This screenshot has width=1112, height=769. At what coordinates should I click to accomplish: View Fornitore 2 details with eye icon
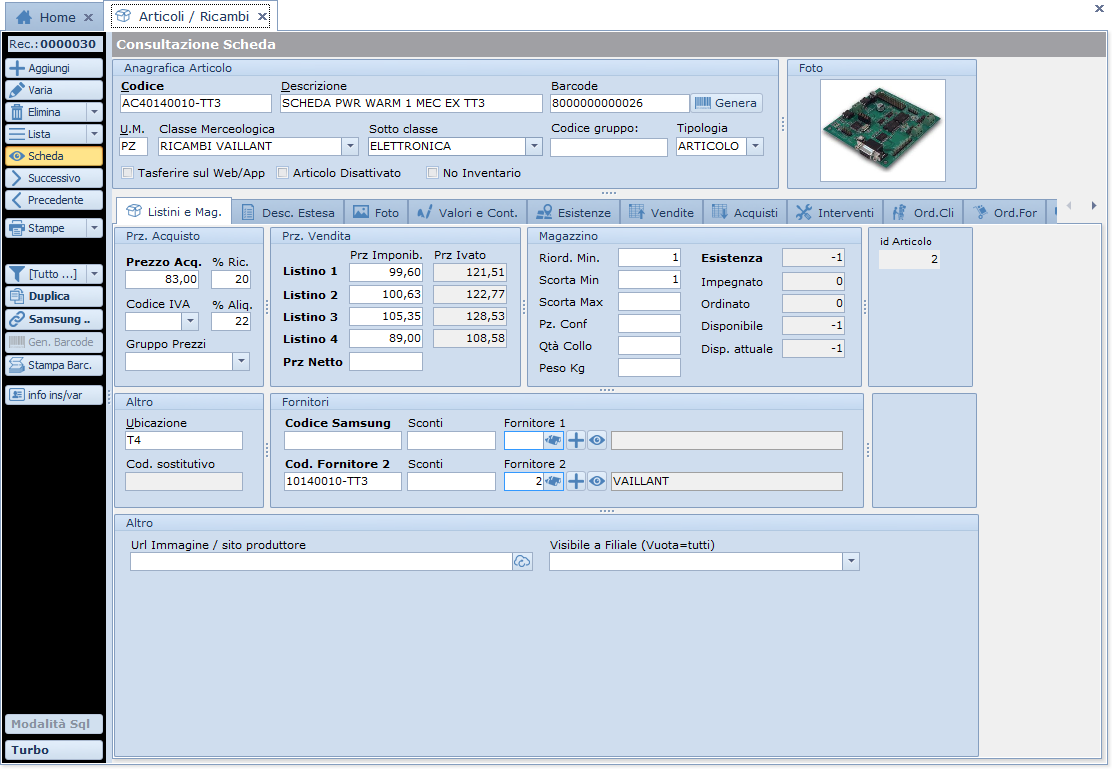[x=597, y=482]
